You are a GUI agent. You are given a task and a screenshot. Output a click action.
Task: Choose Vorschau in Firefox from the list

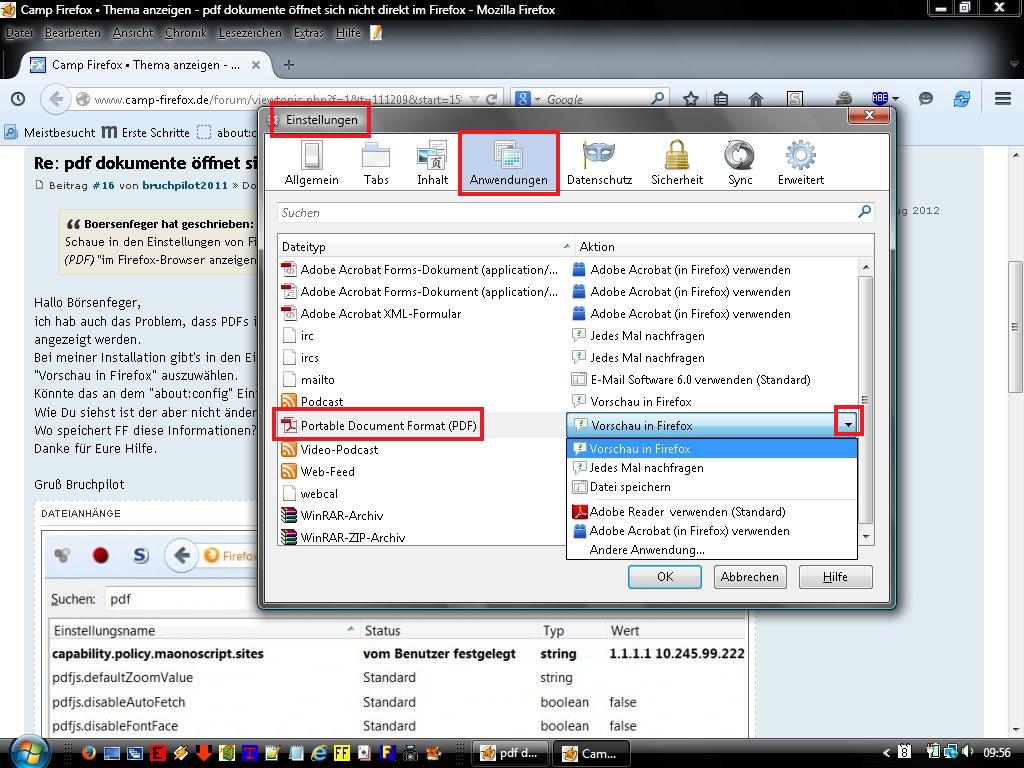[712, 449]
